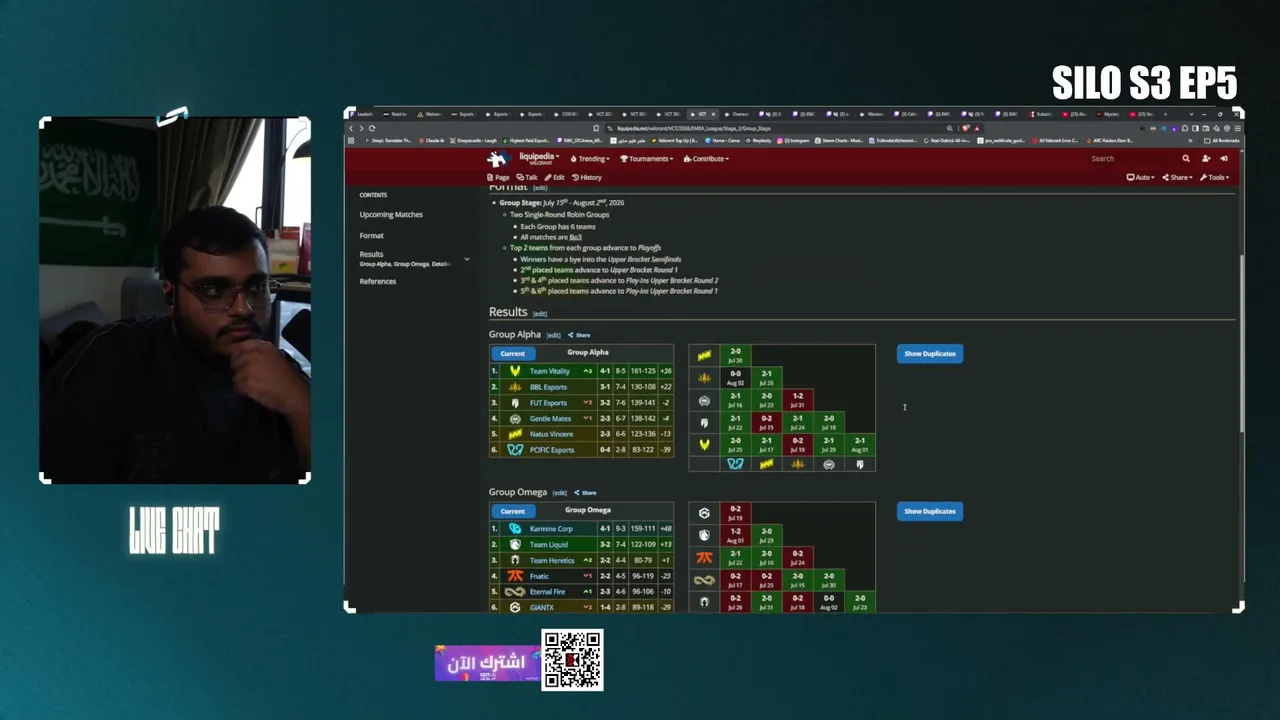
Task: Click Fnatic logo in Group Omega crosstable
Action: (704, 557)
